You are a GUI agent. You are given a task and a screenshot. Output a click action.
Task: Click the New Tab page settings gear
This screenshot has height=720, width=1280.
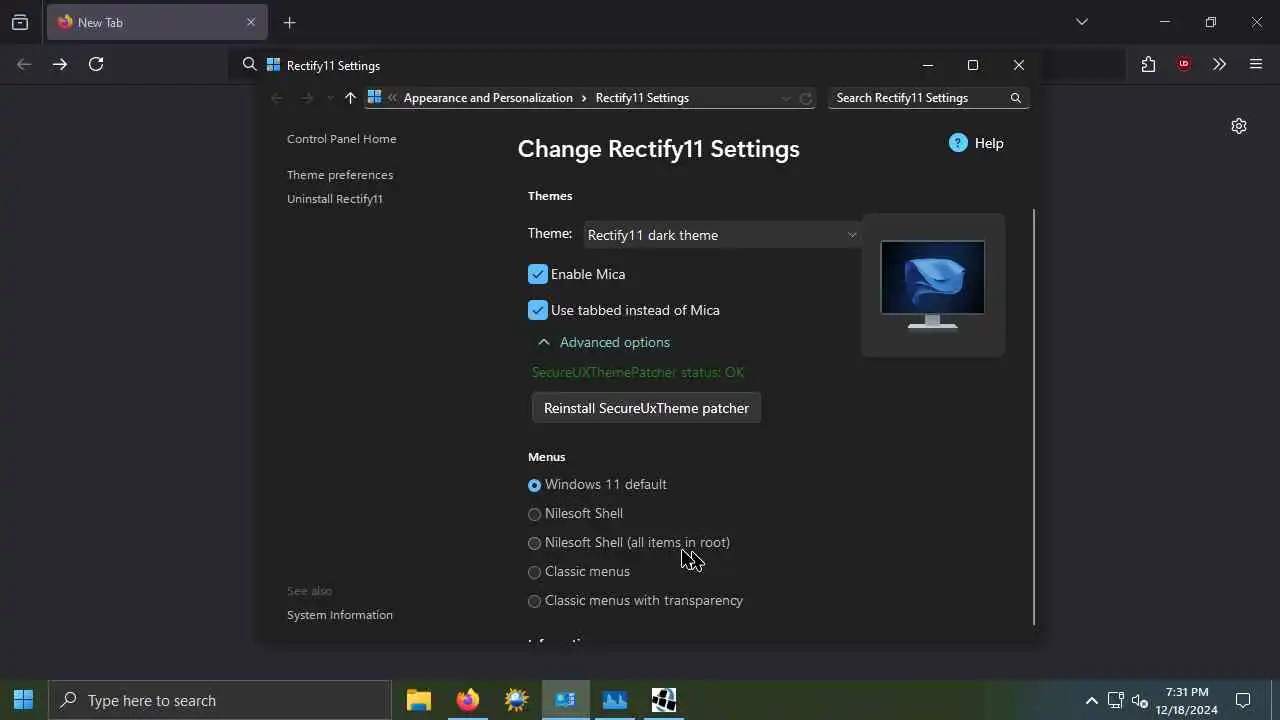(1239, 126)
